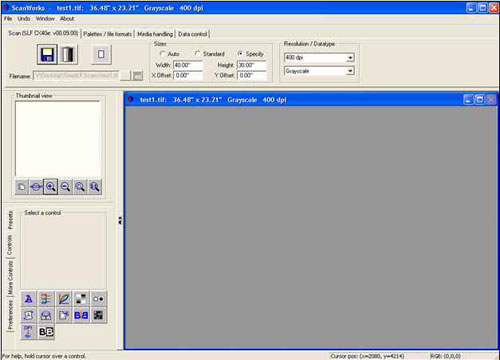Click the pen curve control icon
Screen dimensions: 500x360
pos(64,299)
